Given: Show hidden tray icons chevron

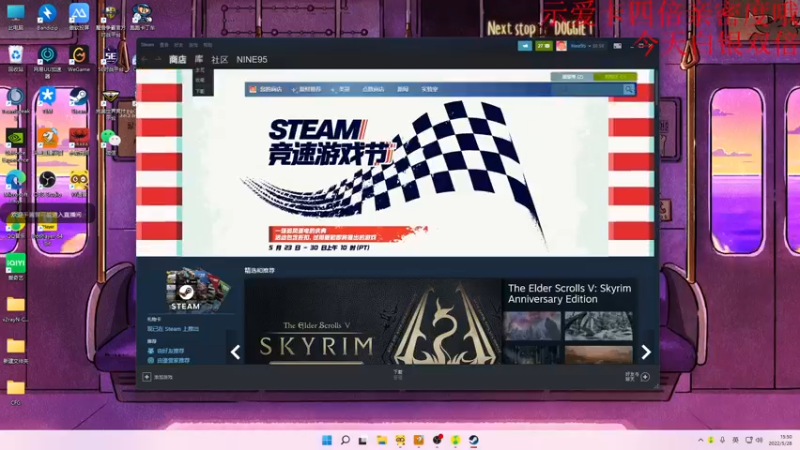Looking at the screenshot, I should pyautogui.click(x=701, y=440).
